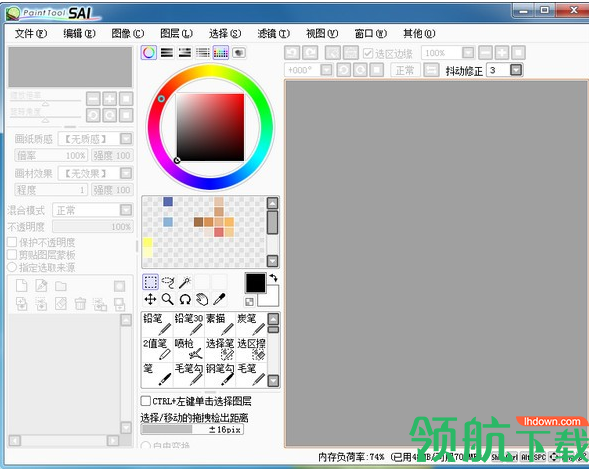Open the +000° rotation angle dropdown
Viewport: 589px width, 469px height.
point(326,70)
